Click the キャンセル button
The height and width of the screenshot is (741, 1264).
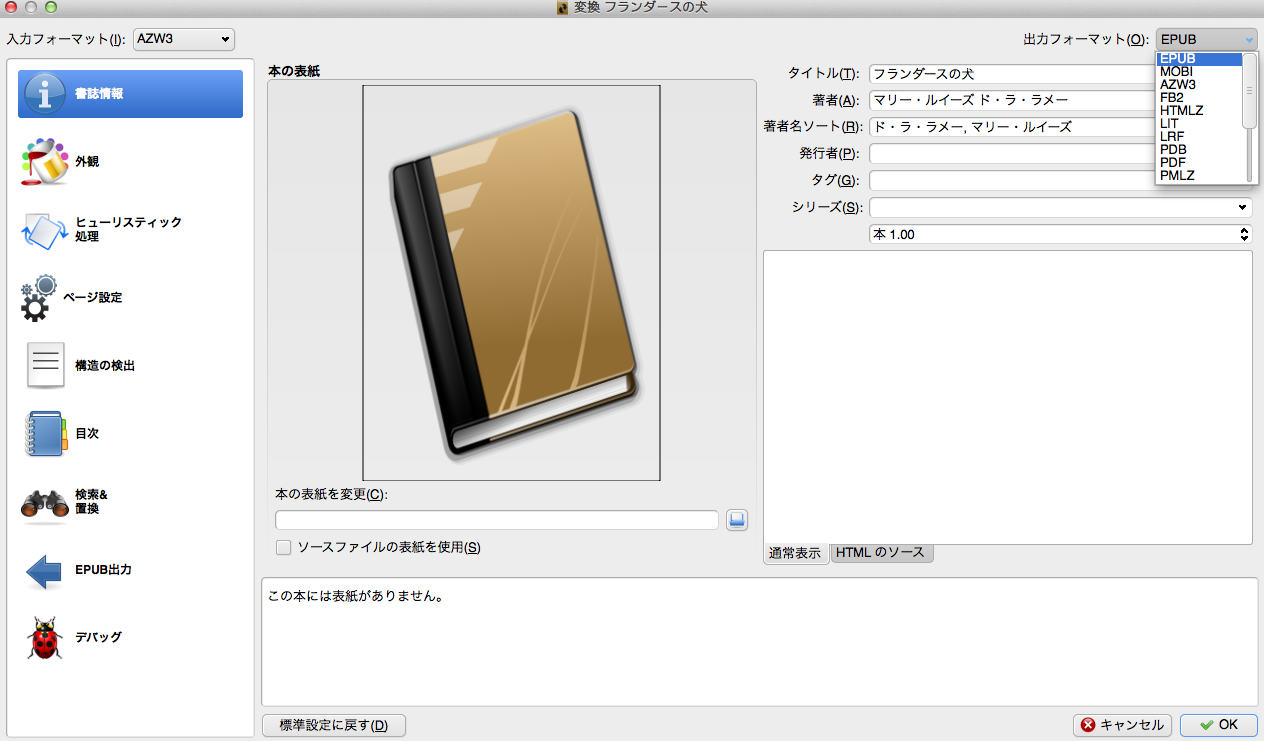point(1122,725)
